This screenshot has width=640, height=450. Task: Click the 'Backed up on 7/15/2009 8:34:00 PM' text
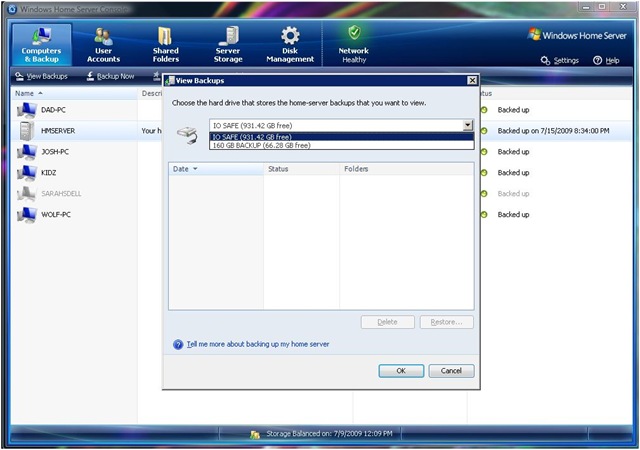click(553, 131)
